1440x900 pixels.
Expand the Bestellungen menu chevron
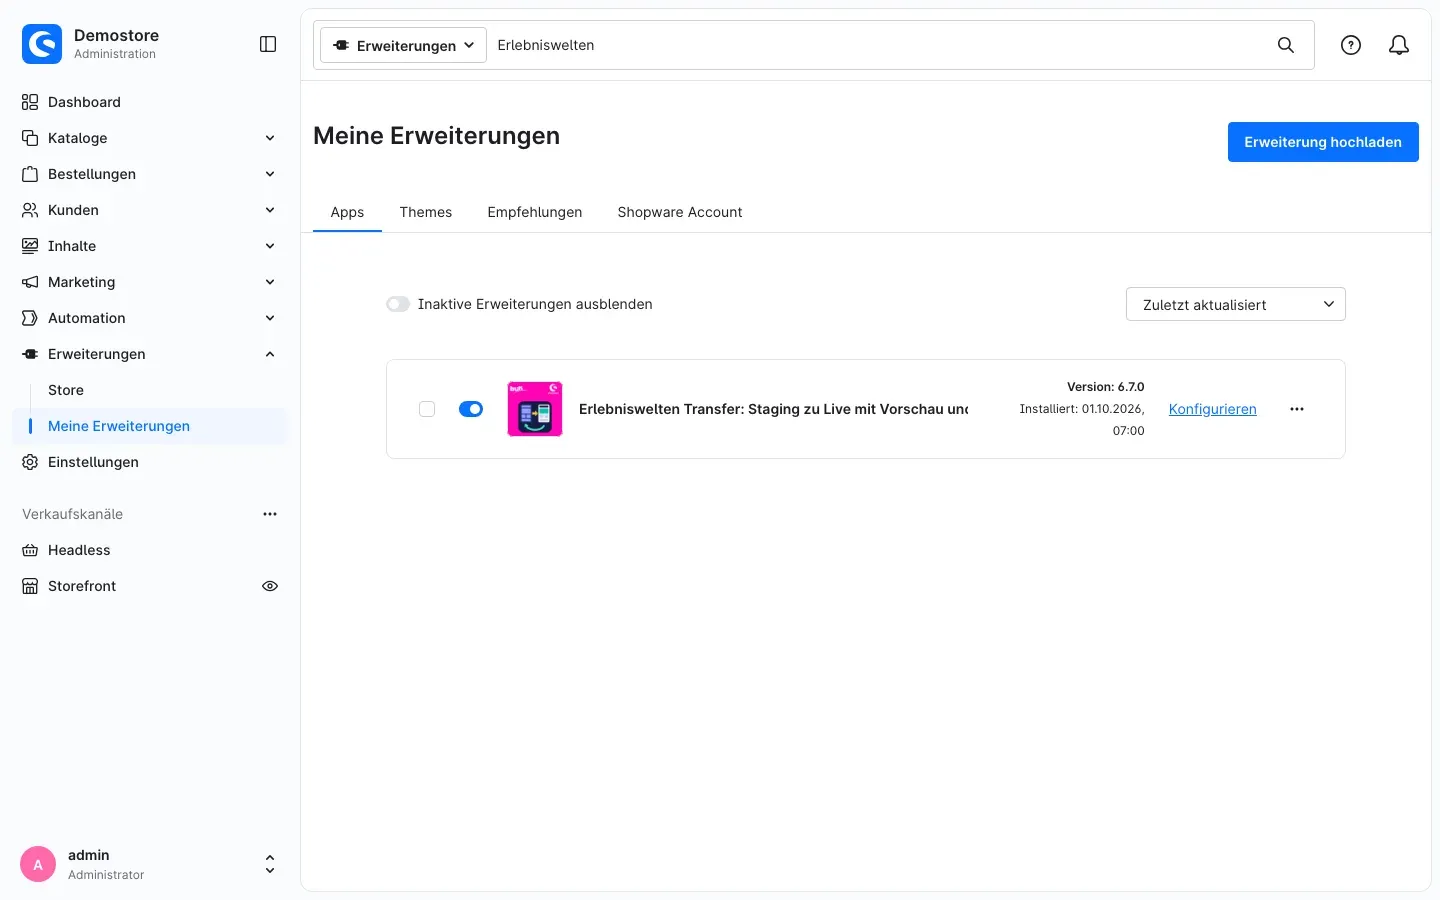tap(270, 174)
